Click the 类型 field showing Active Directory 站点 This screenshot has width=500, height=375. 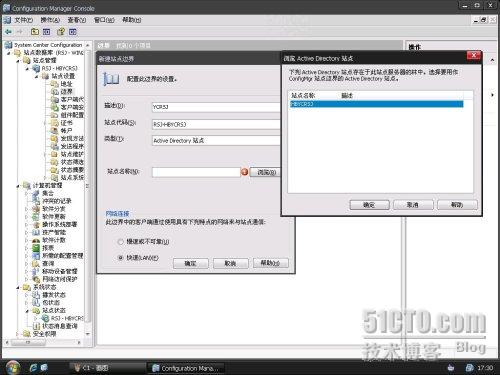pos(216,140)
